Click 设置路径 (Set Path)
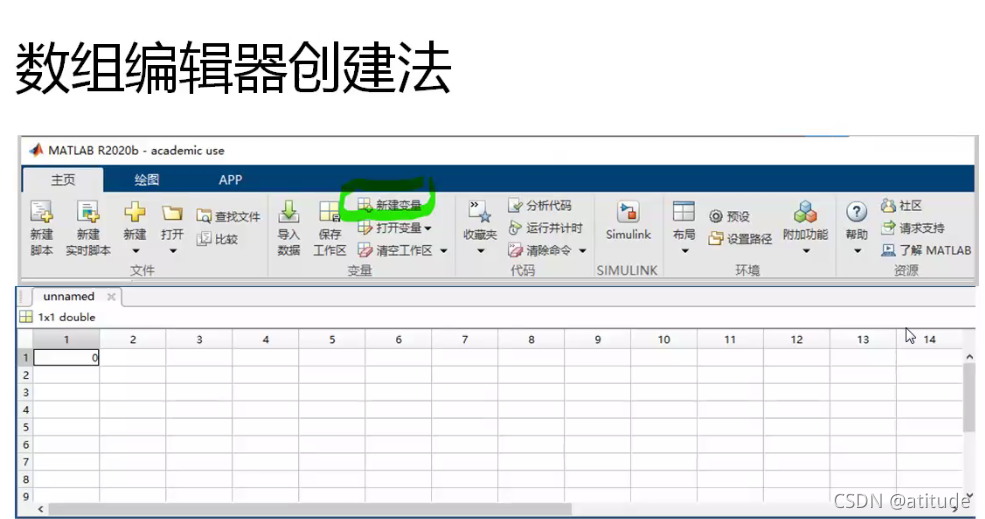Screen dimensions: 985x519 click(740, 239)
